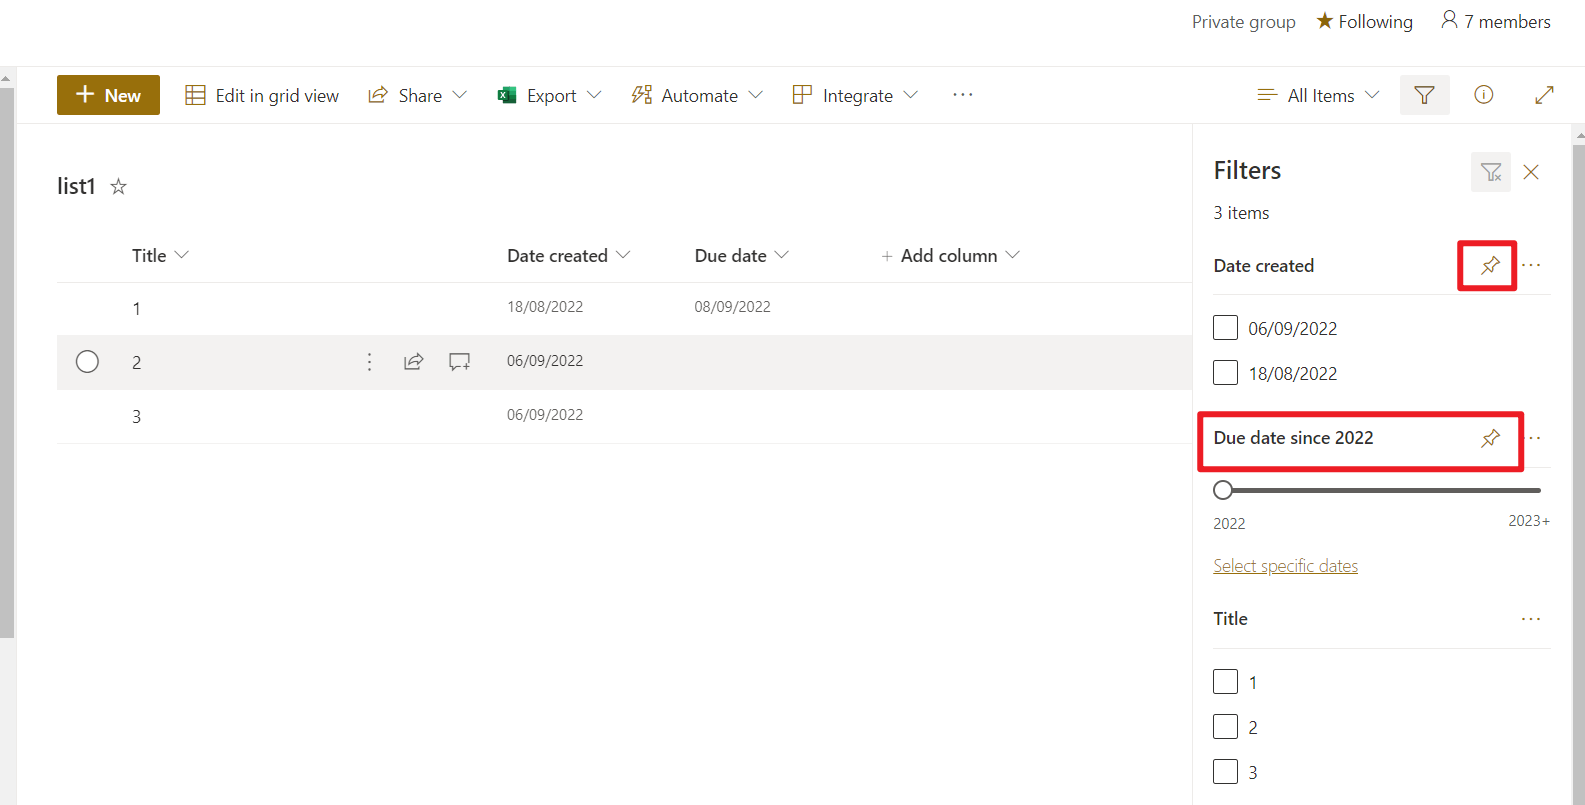Viewport: 1585px width, 805px height.
Task: Open the information details pane icon
Action: coord(1484,95)
